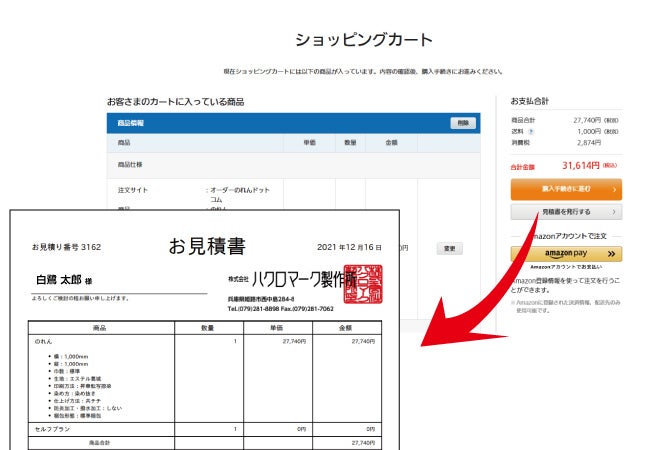Screen dimensions: 650x450
Task: Click the 注文サイト label in cart
Action: click(x=133, y=190)
